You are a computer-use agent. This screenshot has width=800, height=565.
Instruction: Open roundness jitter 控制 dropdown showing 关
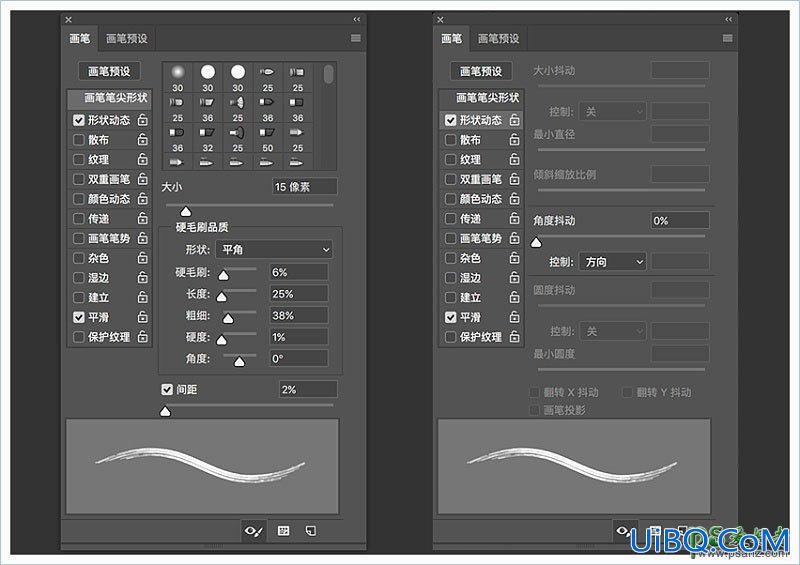(x=612, y=331)
